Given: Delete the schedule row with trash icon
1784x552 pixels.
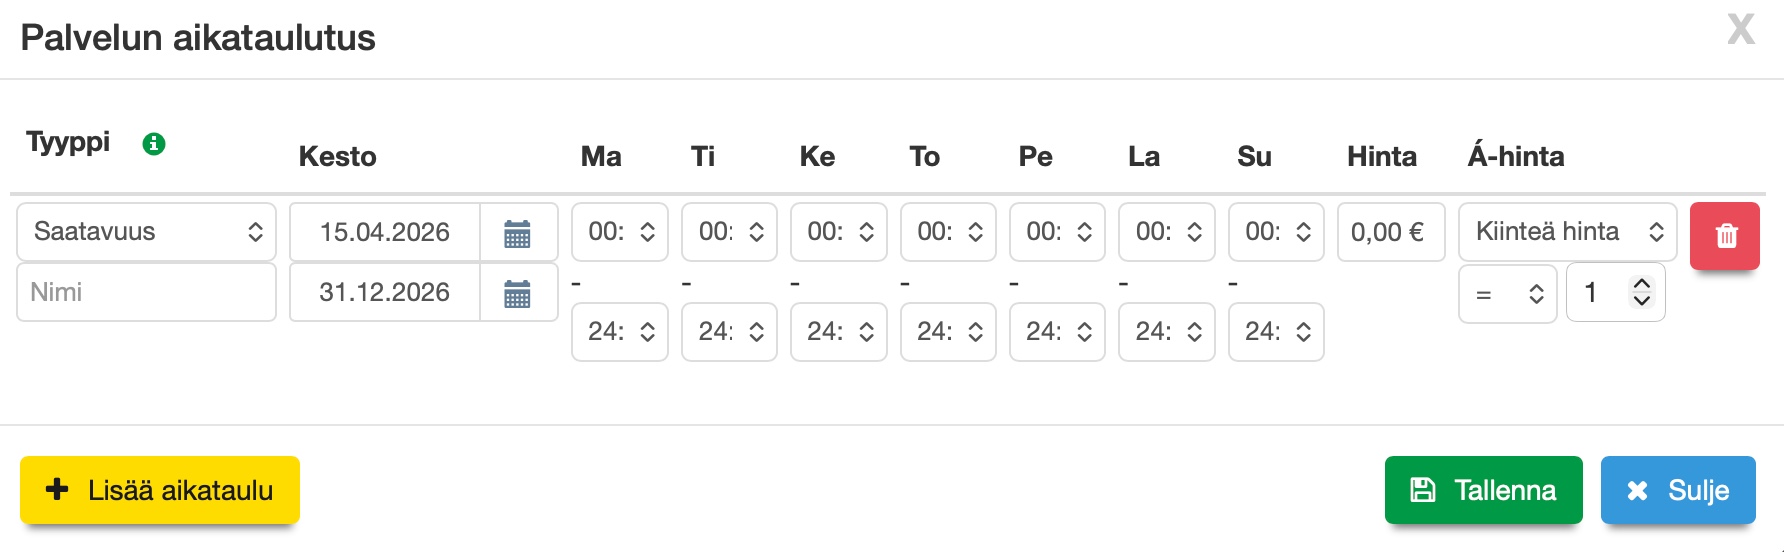Looking at the screenshot, I should pos(1725,236).
